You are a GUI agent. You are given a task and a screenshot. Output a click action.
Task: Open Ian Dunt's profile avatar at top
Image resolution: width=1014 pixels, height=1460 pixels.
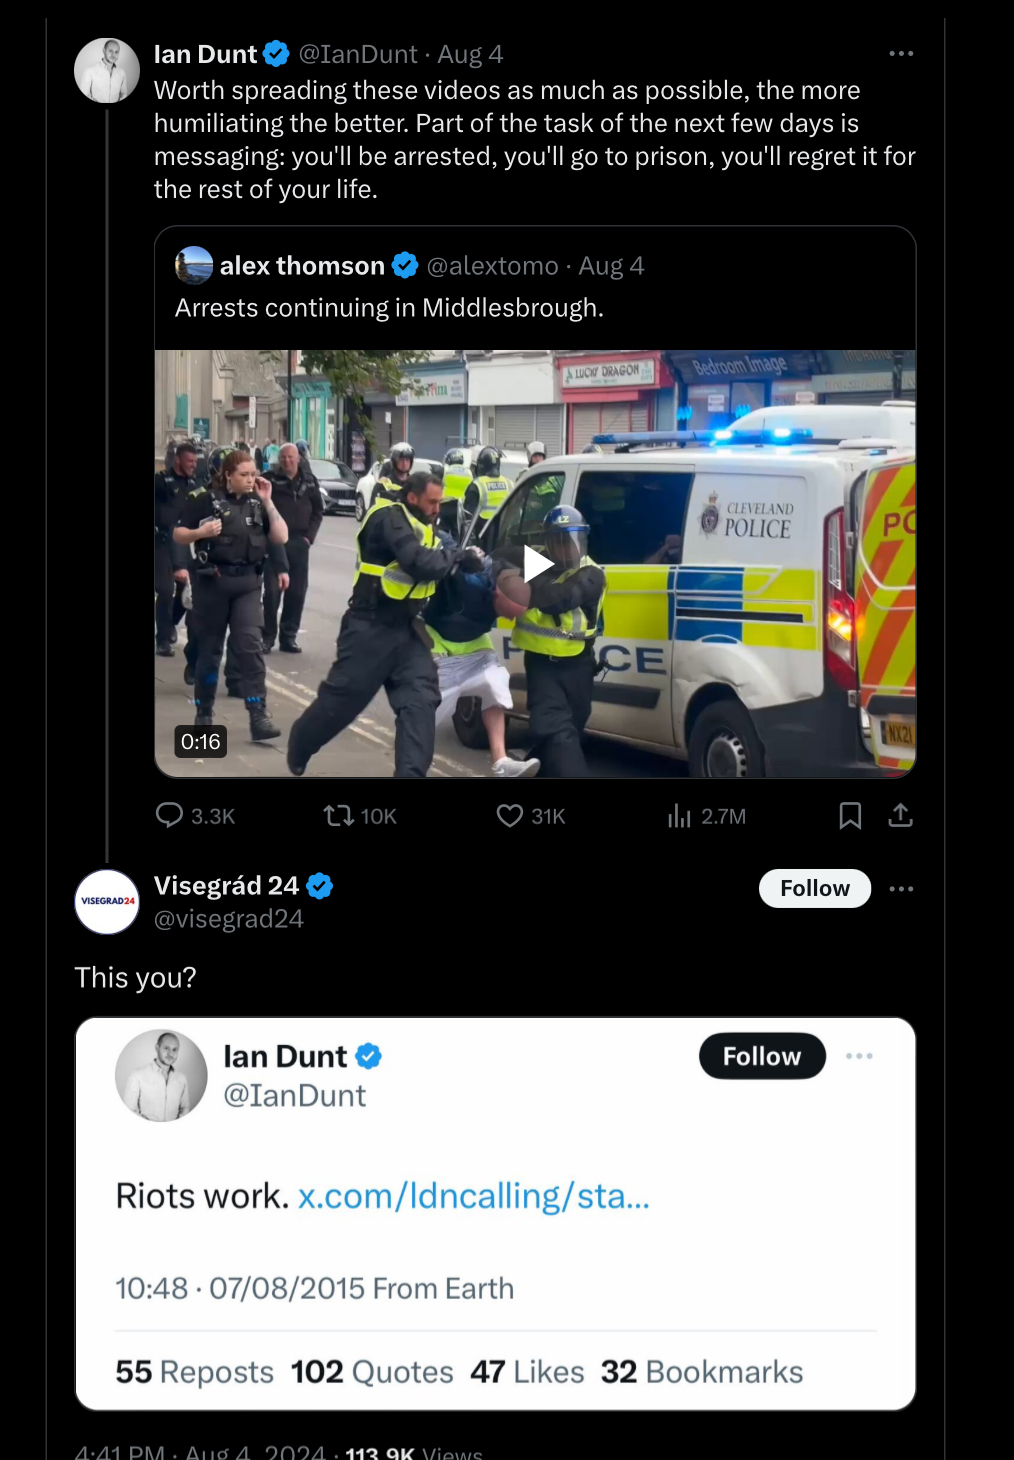tap(107, 71)
